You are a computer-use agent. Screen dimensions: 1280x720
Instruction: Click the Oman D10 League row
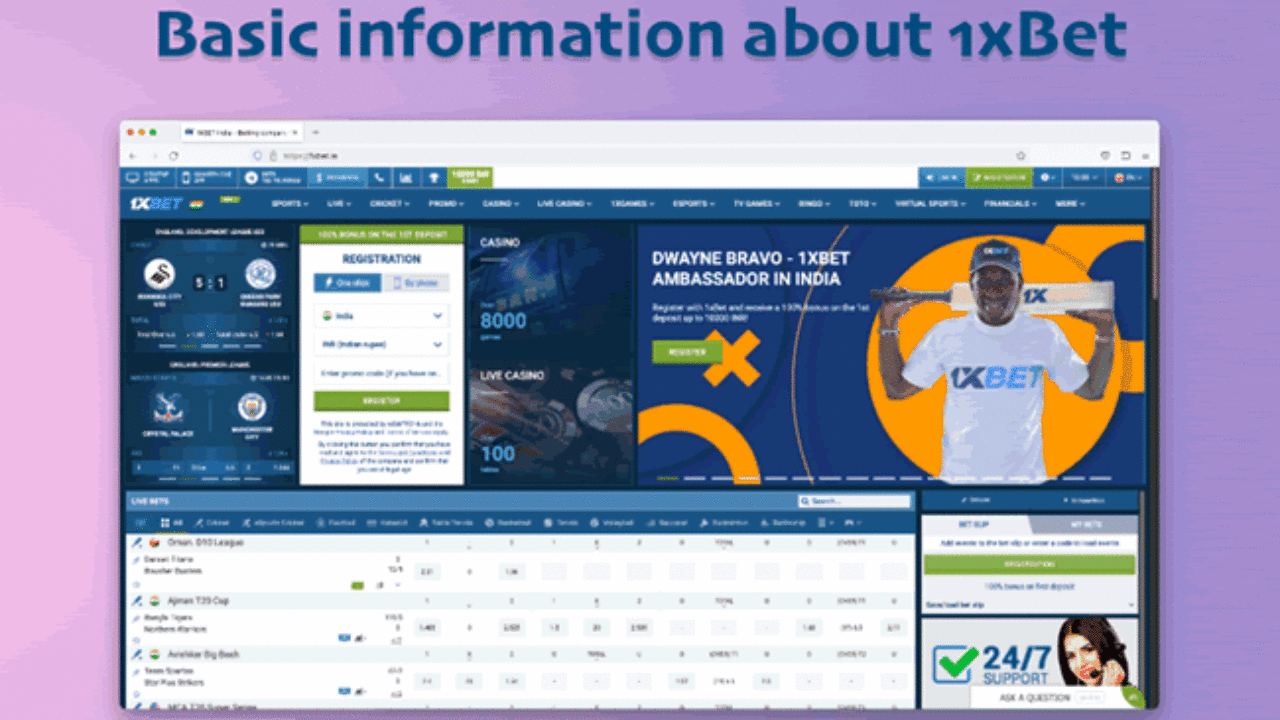(521, 542)
